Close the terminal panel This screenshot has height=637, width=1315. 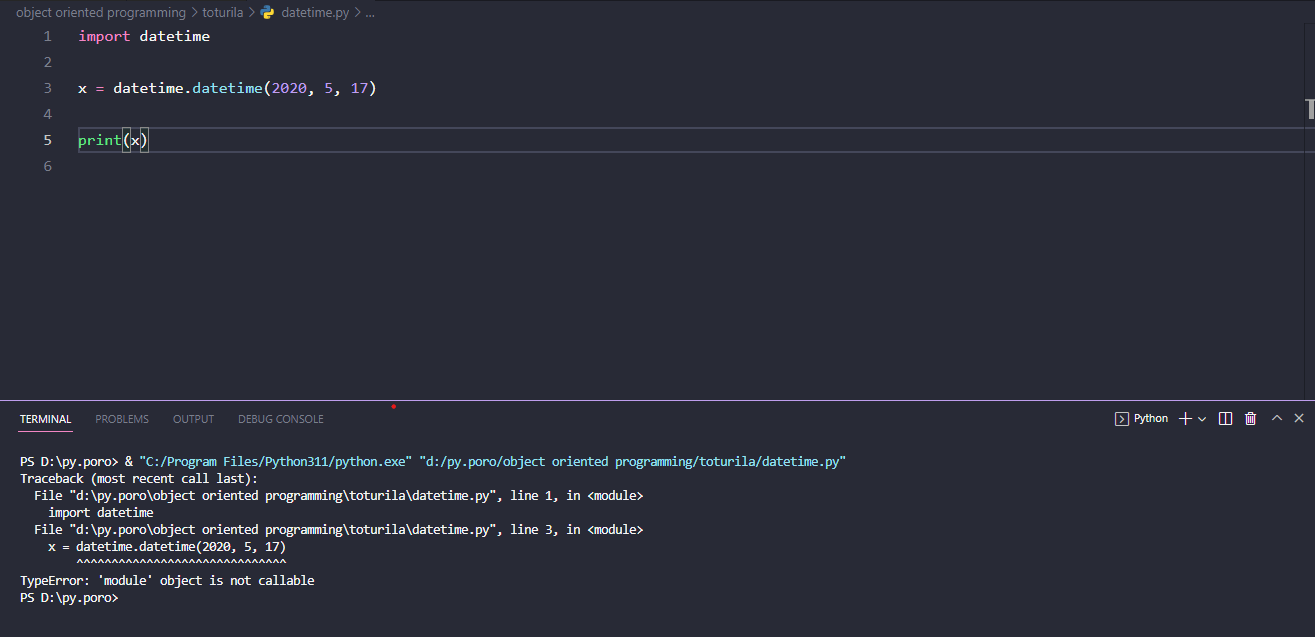click(x=1299, y=419)
